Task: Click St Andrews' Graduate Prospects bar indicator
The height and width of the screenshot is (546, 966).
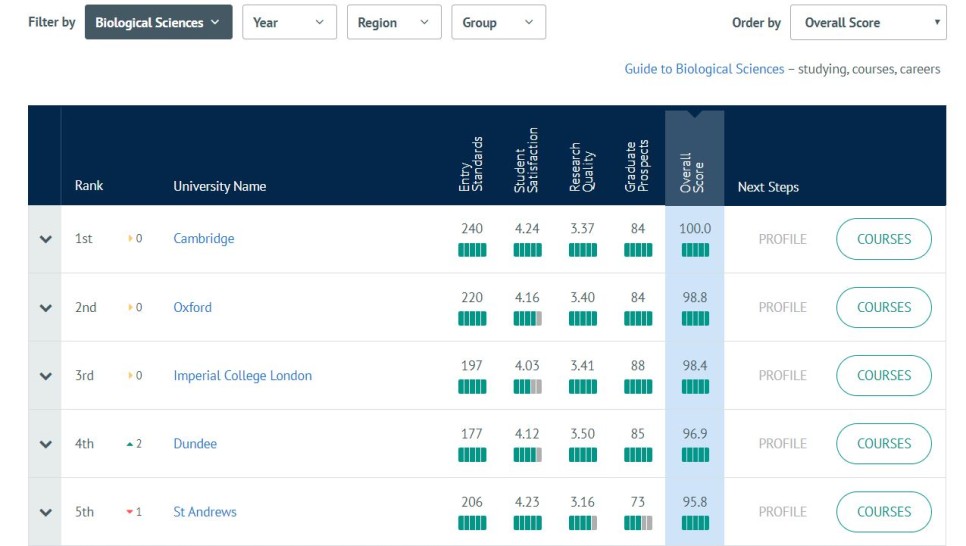Action: 638,523
